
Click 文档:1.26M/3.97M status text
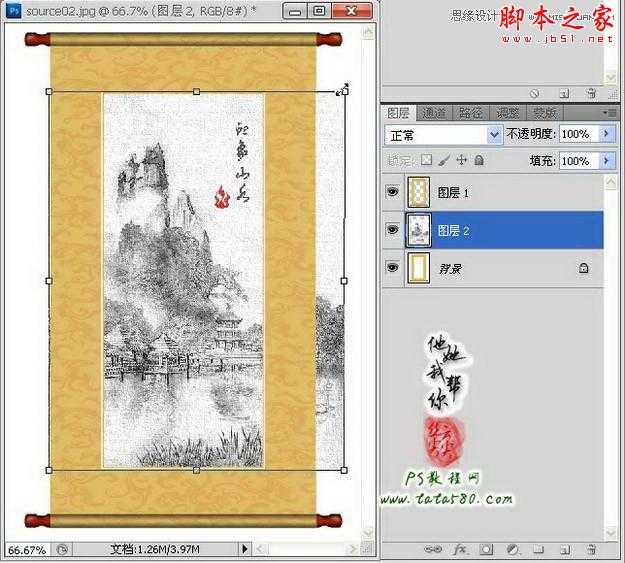click(155, 550)
